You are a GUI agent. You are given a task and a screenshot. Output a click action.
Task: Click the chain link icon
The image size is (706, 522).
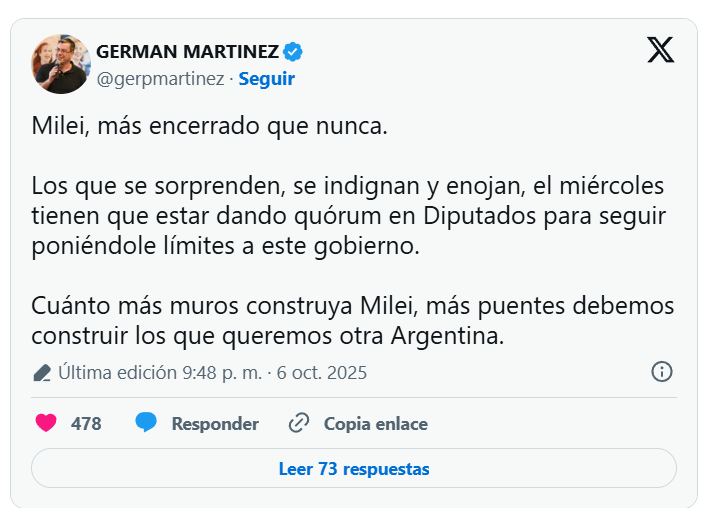pos(298,423)
